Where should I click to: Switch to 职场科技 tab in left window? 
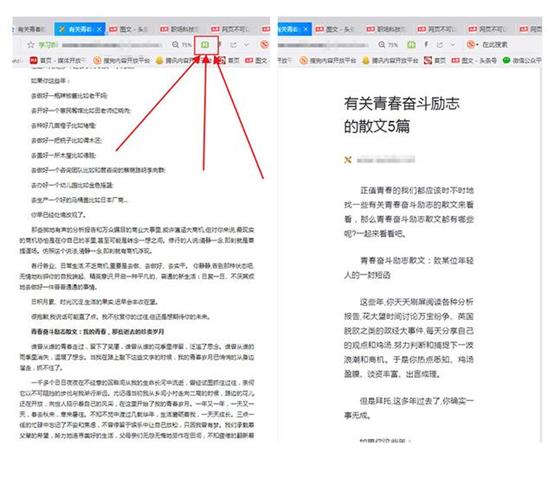(x=179, y=29)
